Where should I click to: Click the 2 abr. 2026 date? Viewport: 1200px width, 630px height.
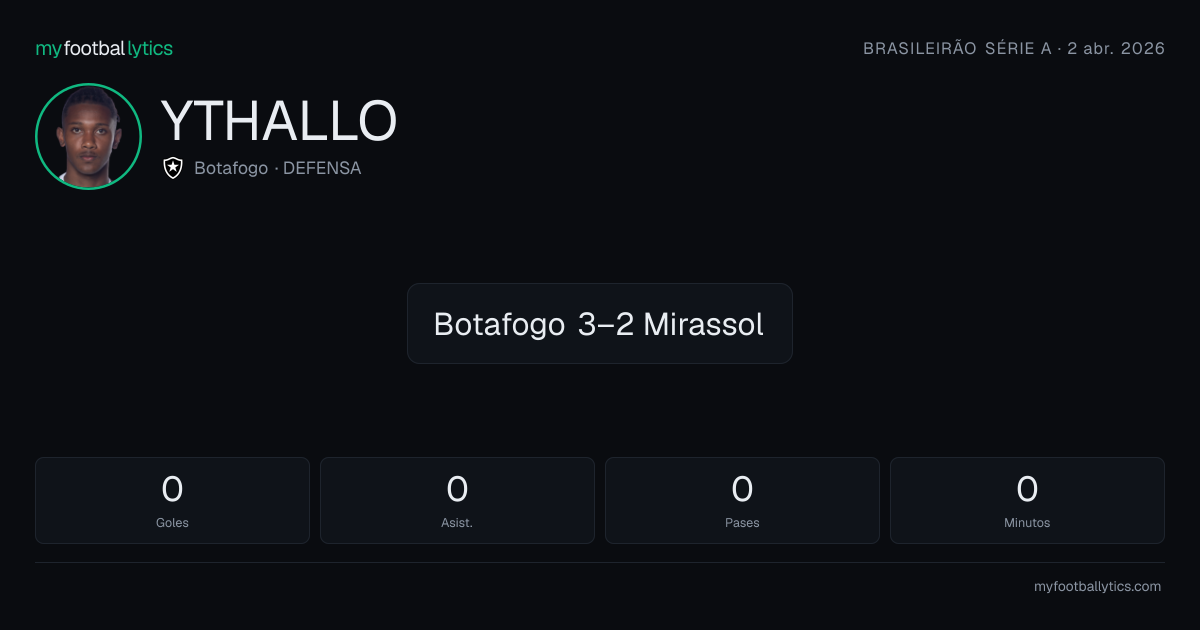[1116, 48]
